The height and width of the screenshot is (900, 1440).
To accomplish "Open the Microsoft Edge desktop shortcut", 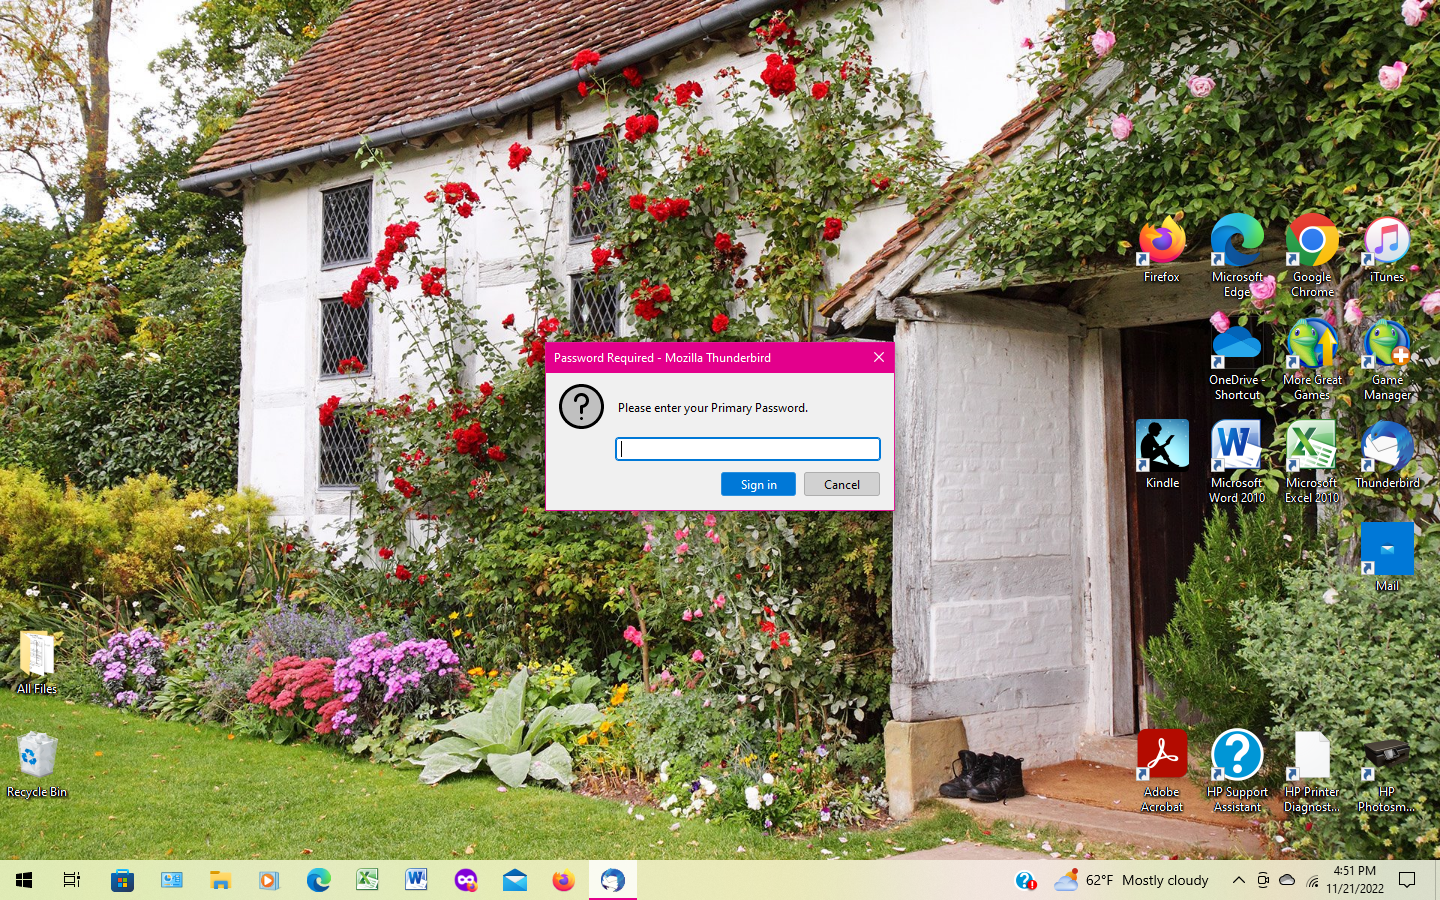I will point(1237,256).
